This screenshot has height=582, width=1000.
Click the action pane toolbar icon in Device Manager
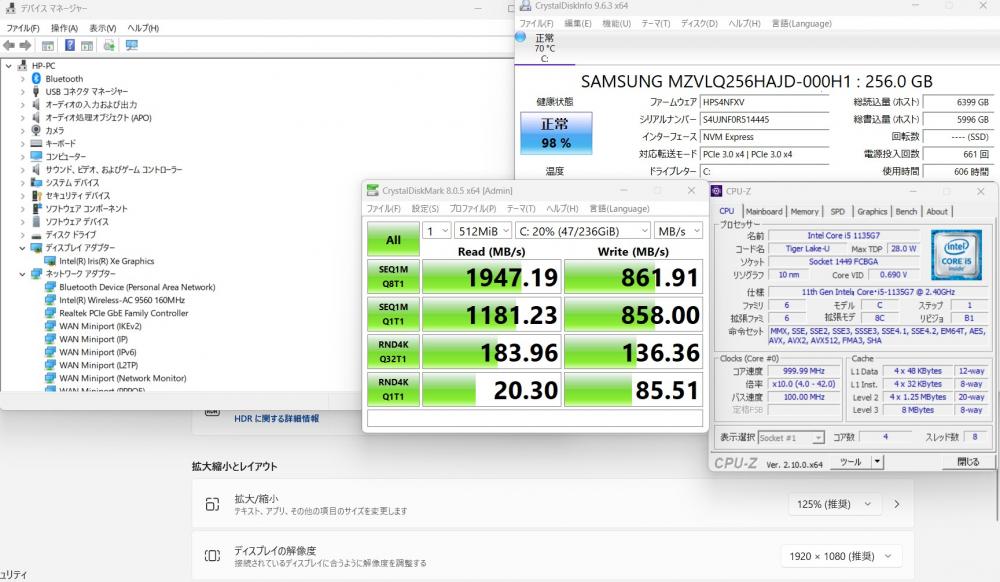pos(87,45)
